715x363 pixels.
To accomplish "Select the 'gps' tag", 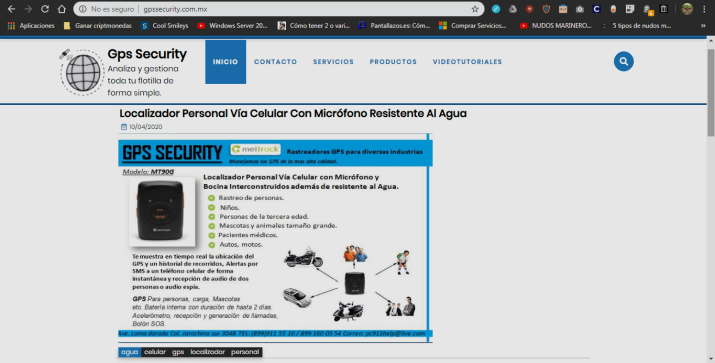I will [178, 352].
